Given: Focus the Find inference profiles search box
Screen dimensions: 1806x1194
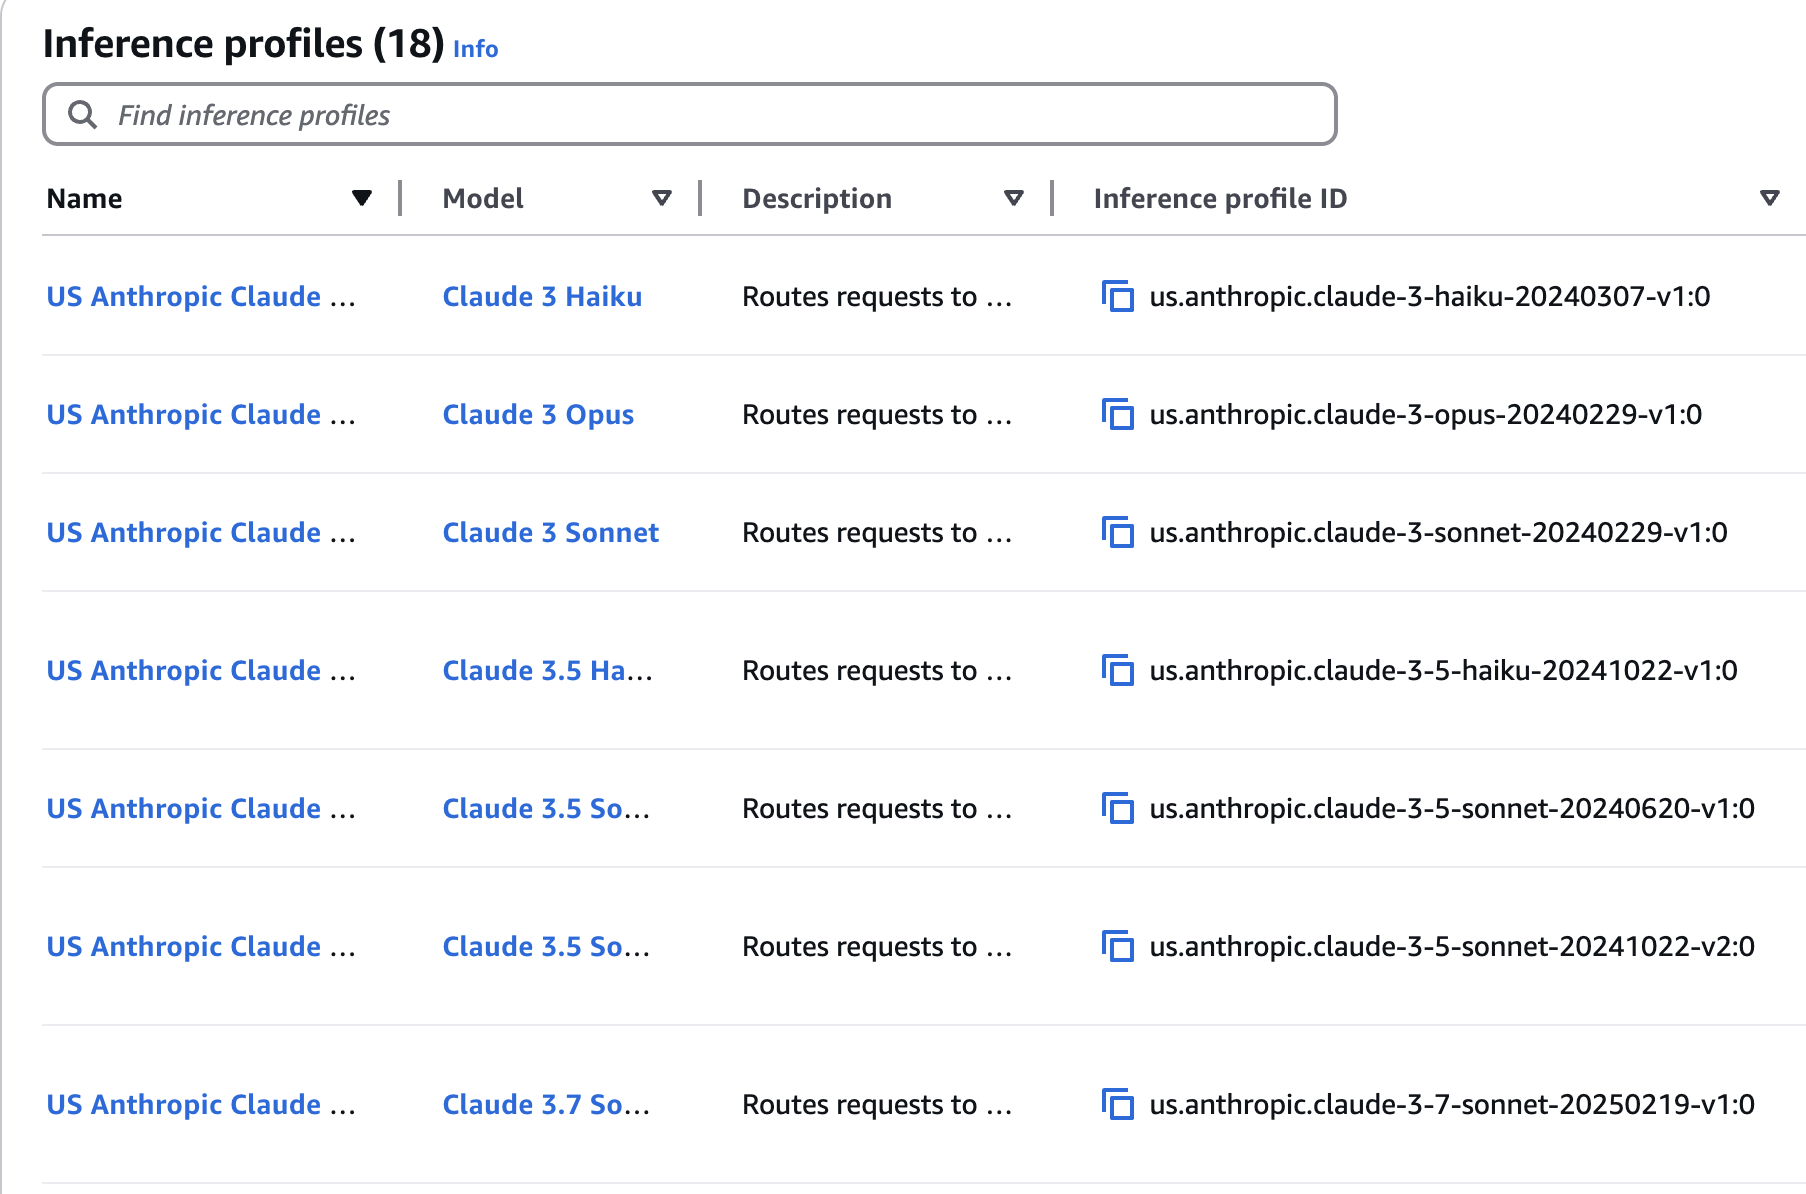Looking at the screenshot, I should pyautogui.click(x=690, y=115).
